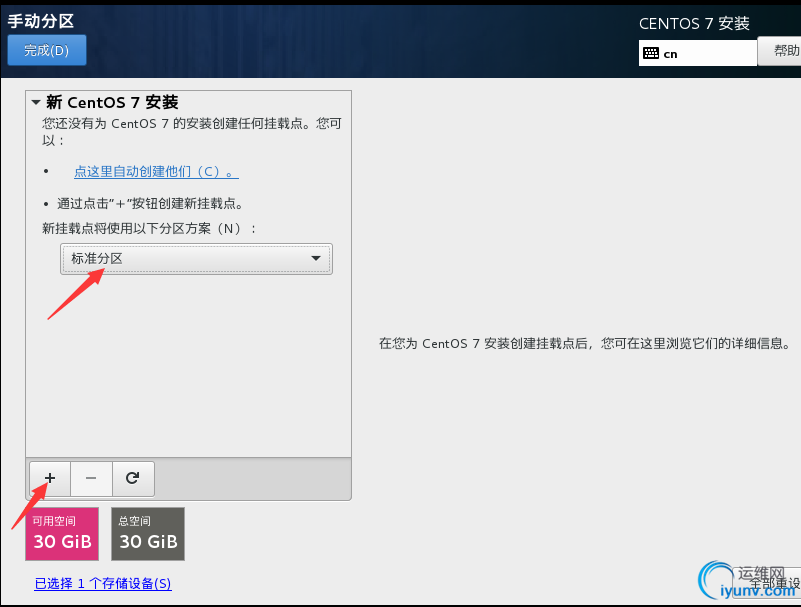Click the reload storage configuration icon
This screenshot has width=801, height=607.
[133, 478]
